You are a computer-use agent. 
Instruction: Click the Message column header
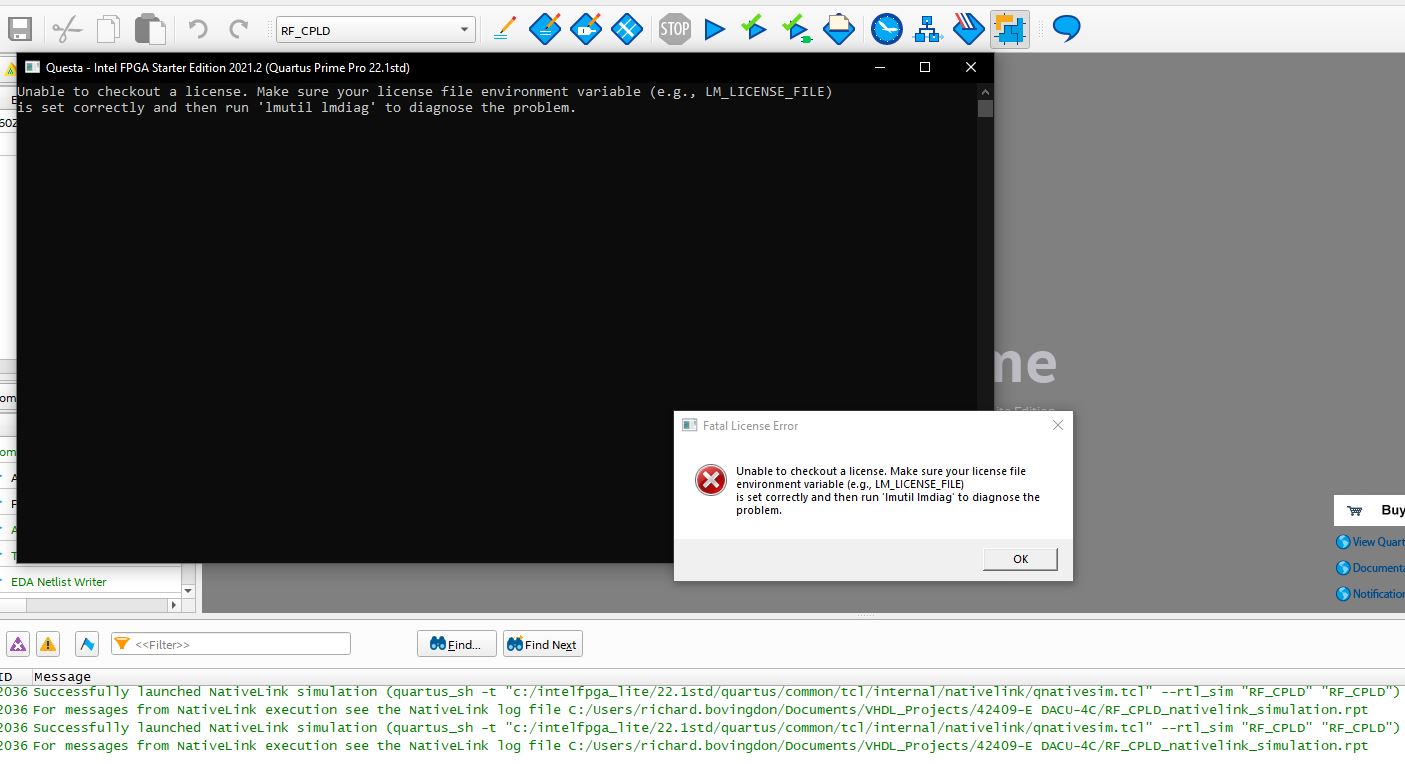(x=62, y=677)
